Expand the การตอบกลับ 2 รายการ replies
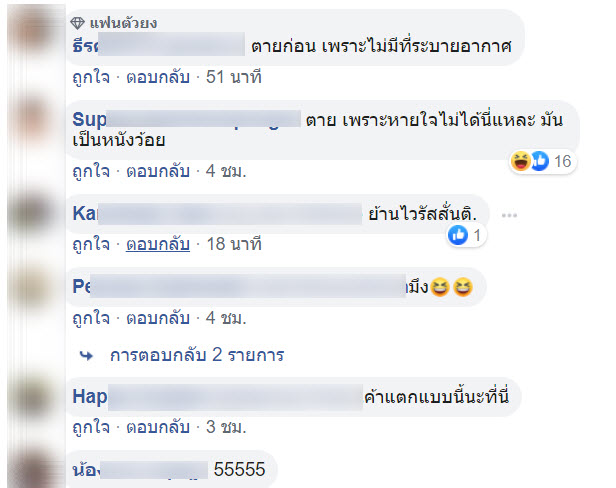The height and width of the screenshot is (488, 616). tap(197, 355)
